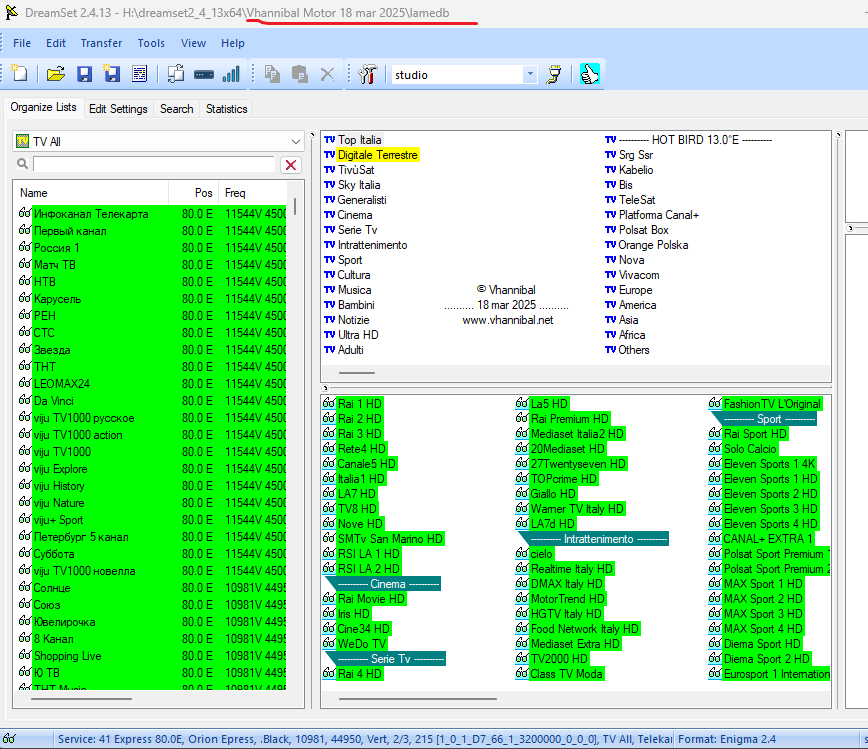Select the Food Network Italy HD channel
This screenshot has height=749, width=868.
pos(585,629)
